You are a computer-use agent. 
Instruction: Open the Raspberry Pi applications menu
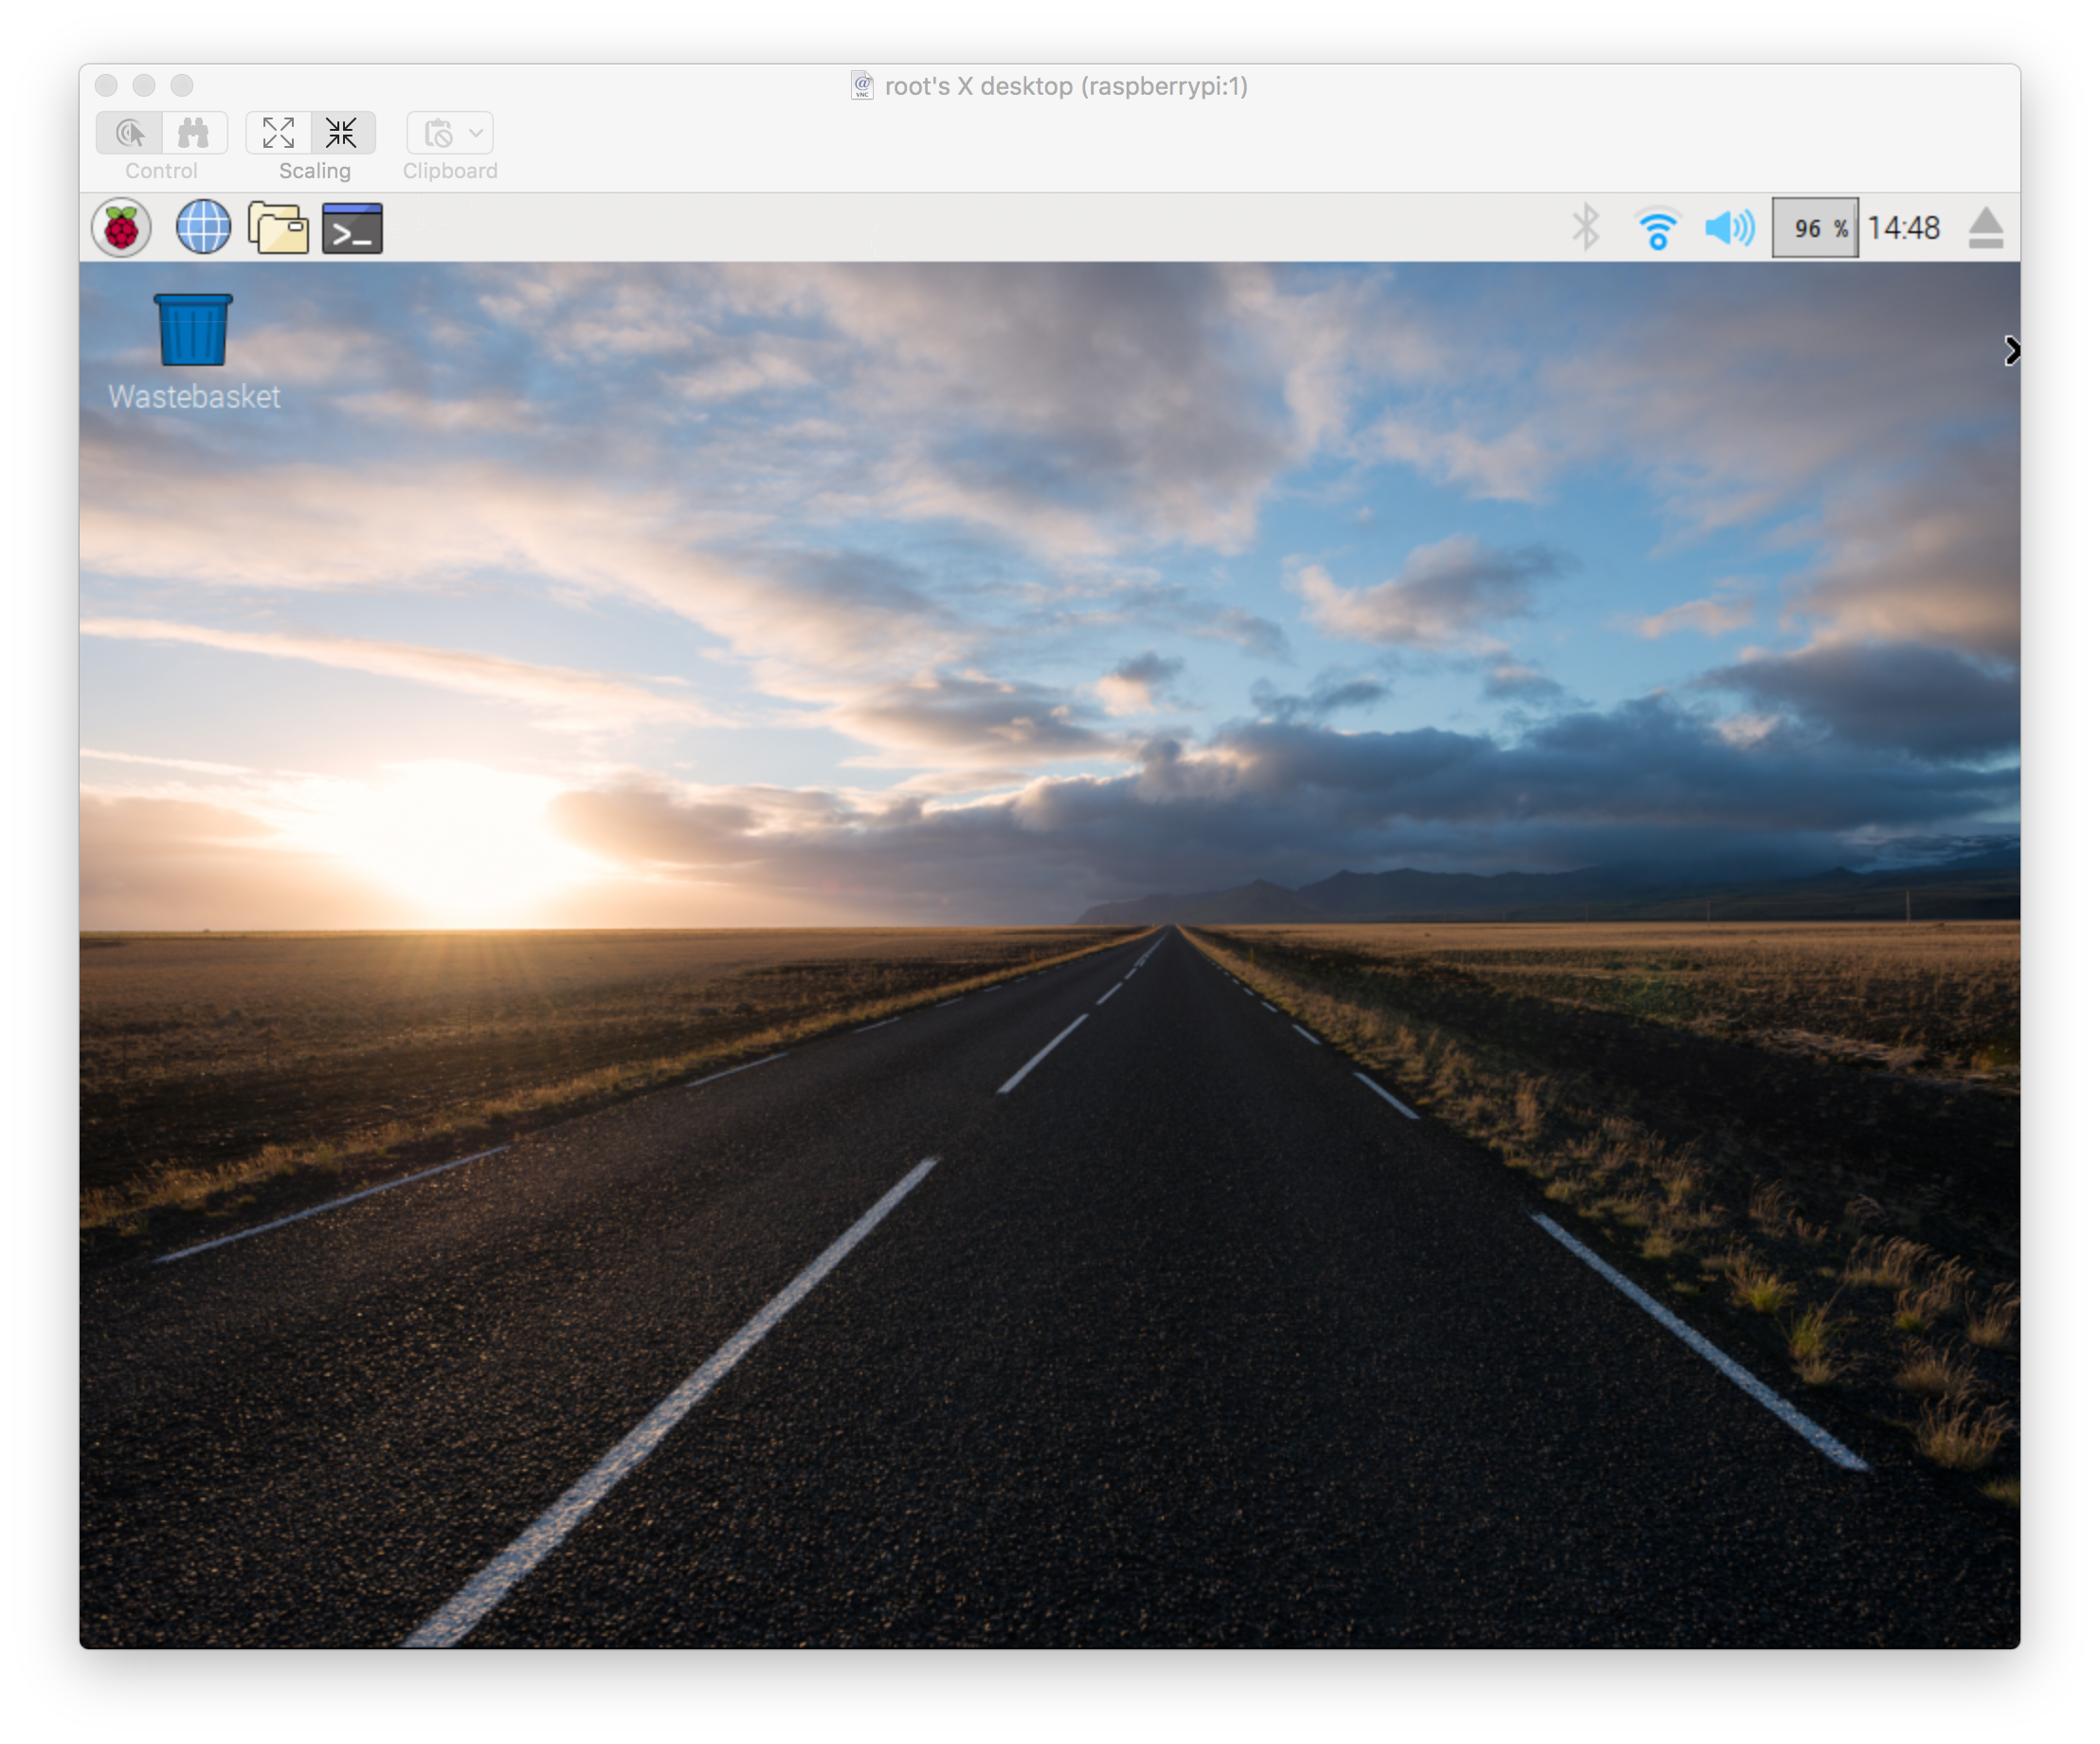click(121, 228)
